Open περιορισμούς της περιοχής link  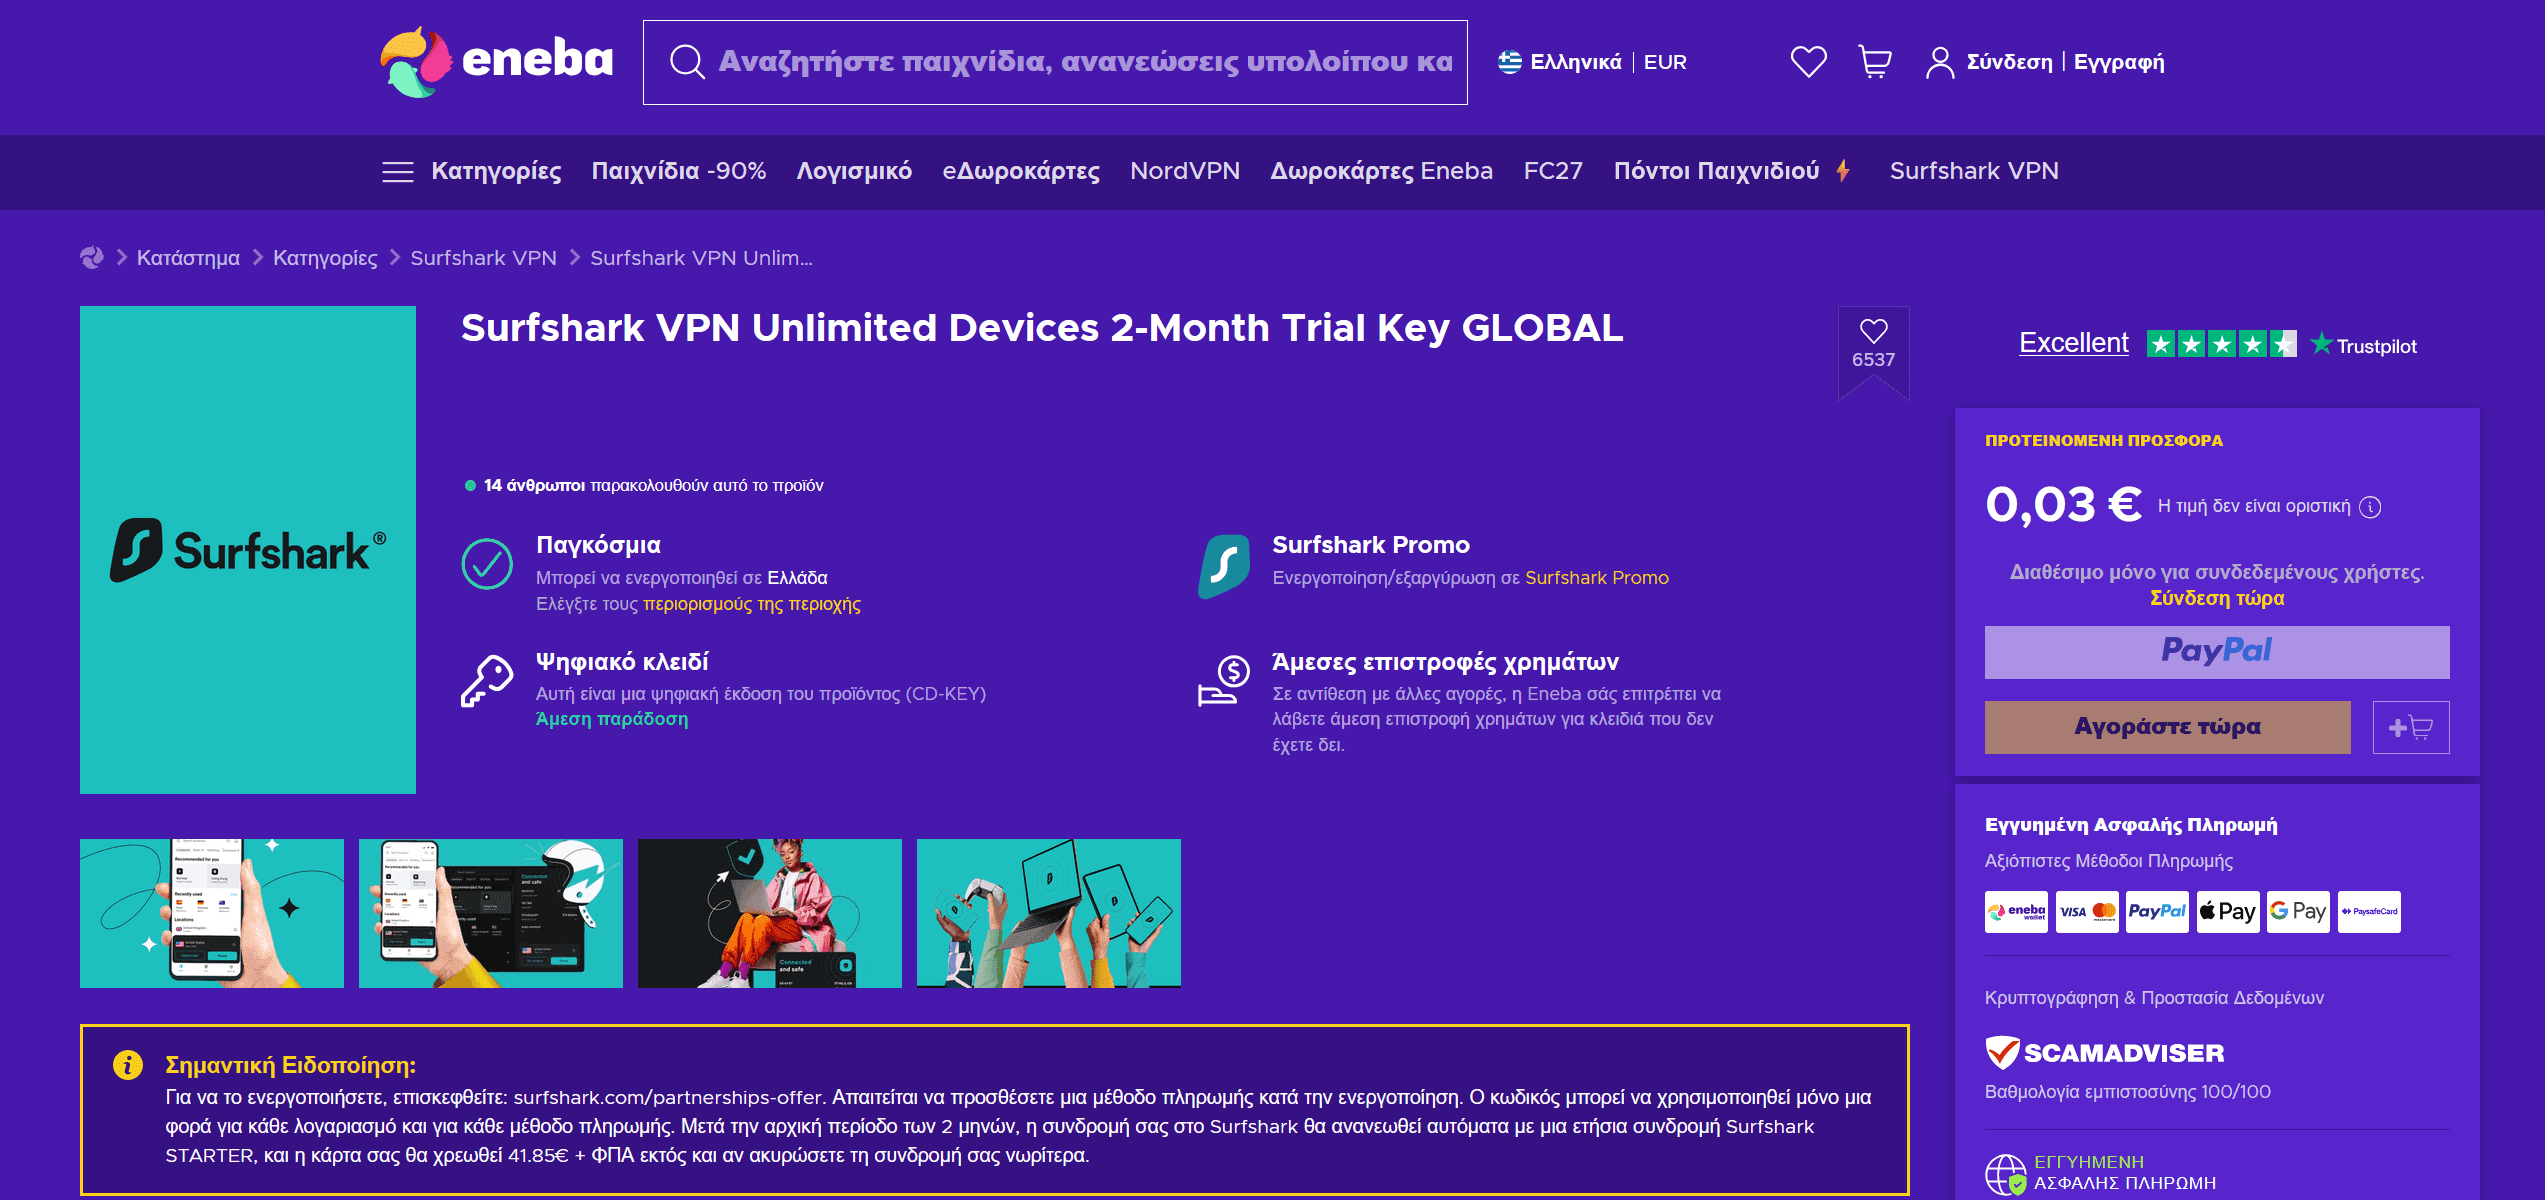[x=752, y=604]
